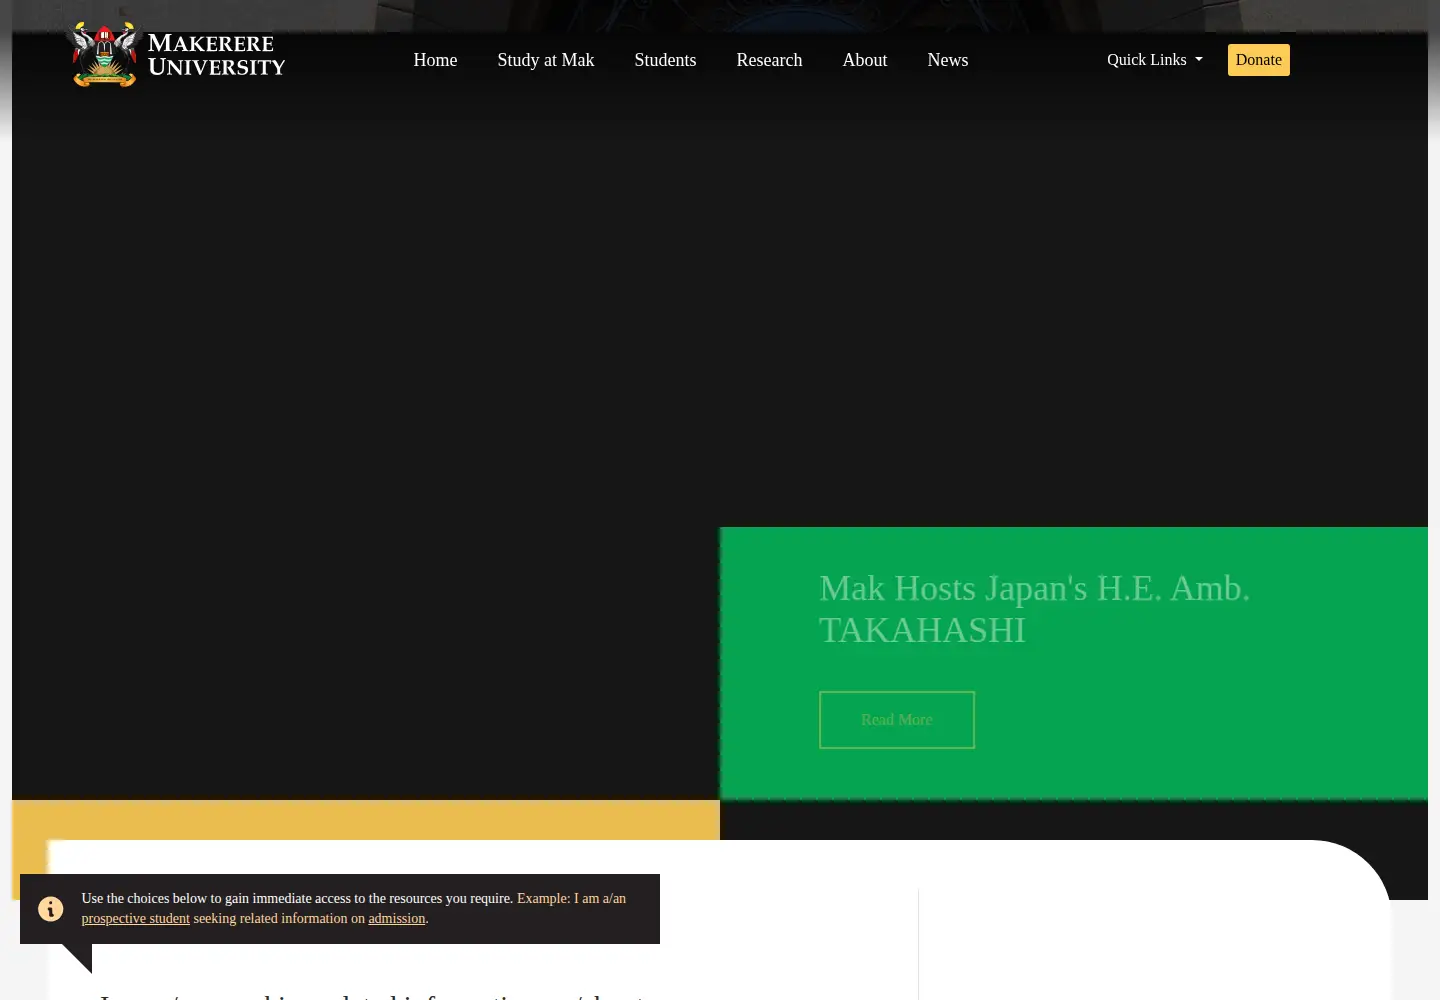1440x1000 pixels.
Task: Open the Home menu item
Action: (435, 60)
